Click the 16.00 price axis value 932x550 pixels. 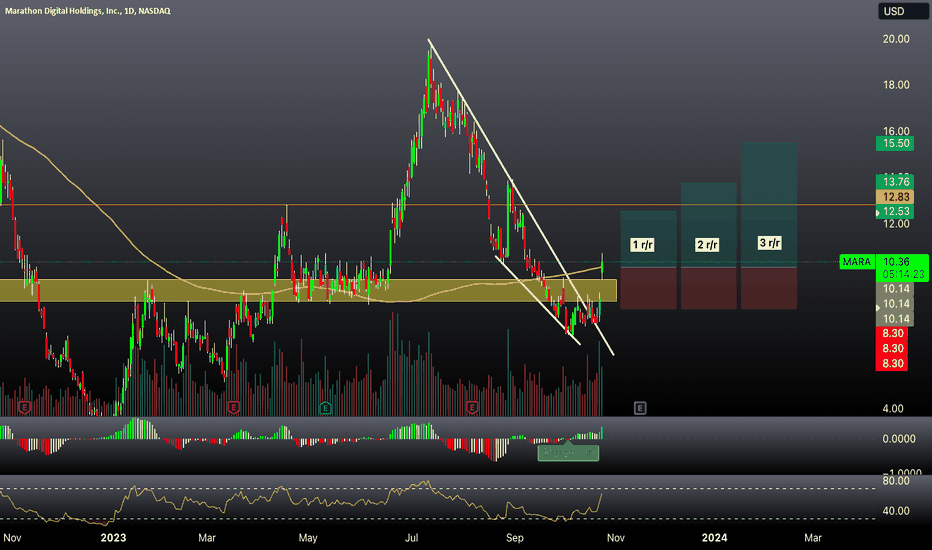pyautogui.click(x=896, y=131)
